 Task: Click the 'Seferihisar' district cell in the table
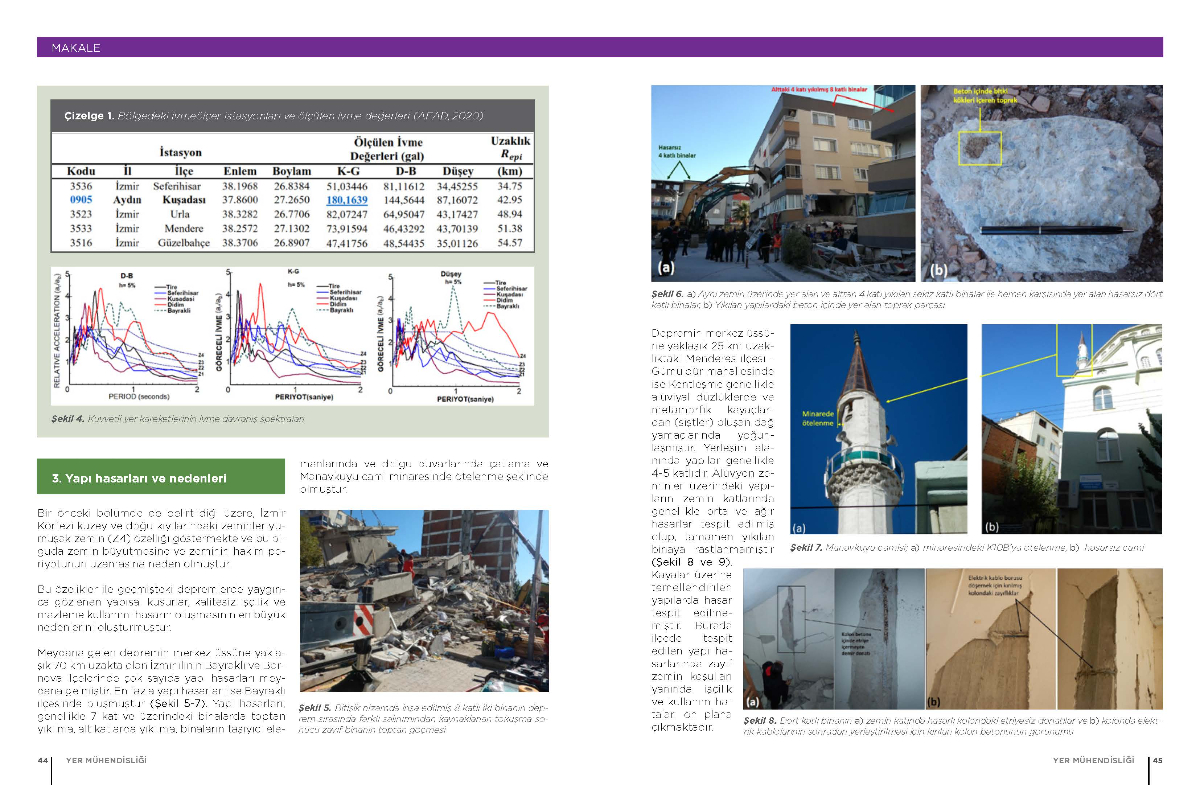click(x=178, y=186)
